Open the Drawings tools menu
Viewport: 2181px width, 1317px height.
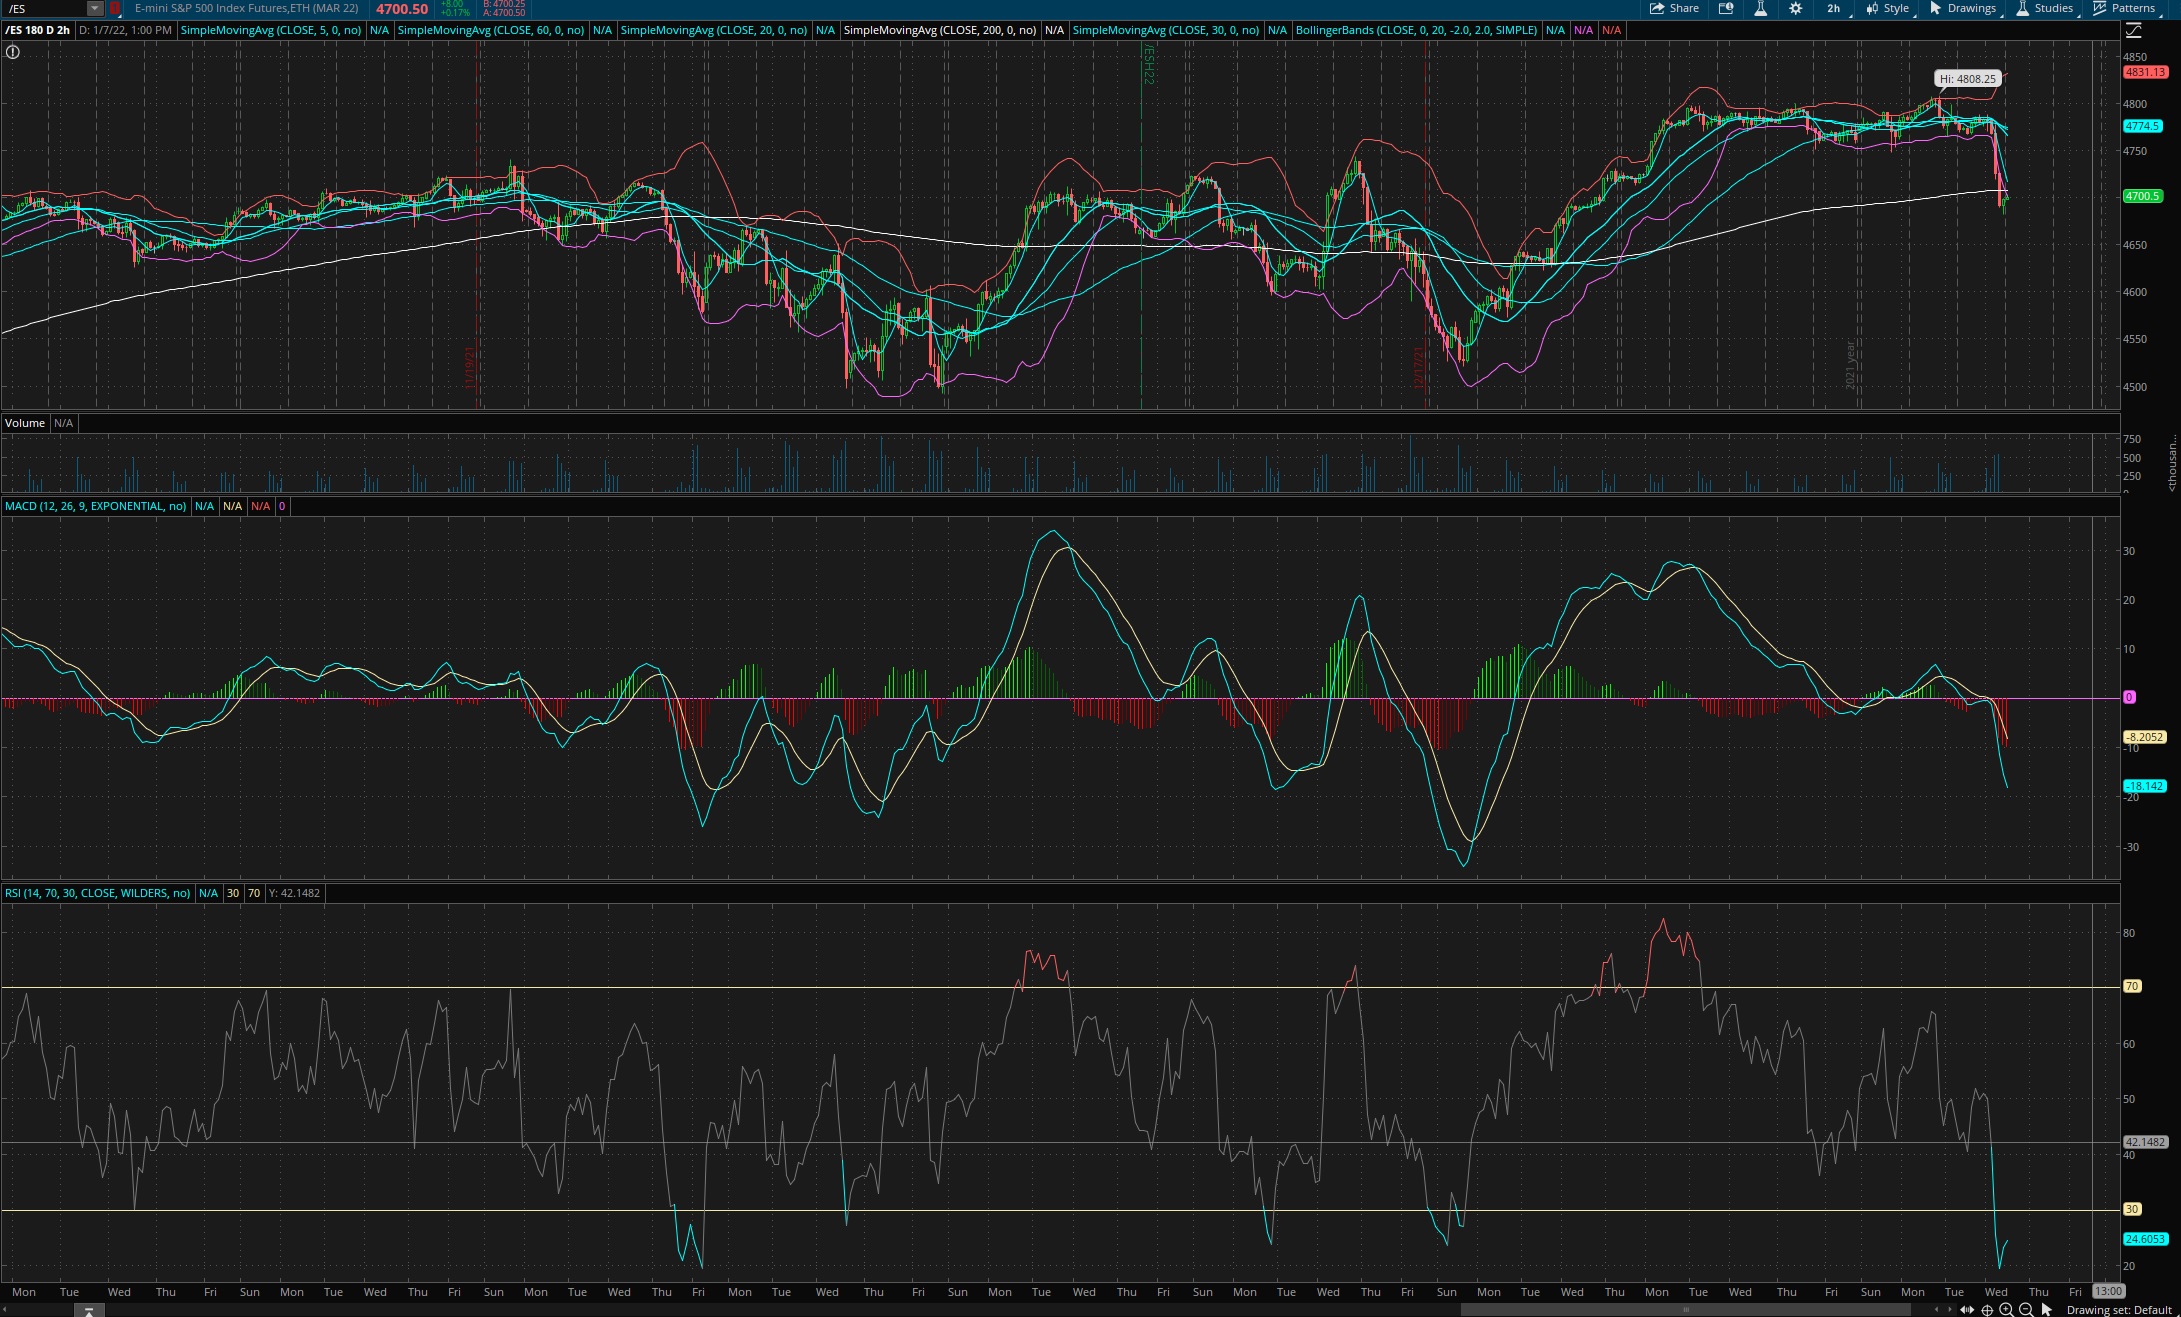(1962, 8)
